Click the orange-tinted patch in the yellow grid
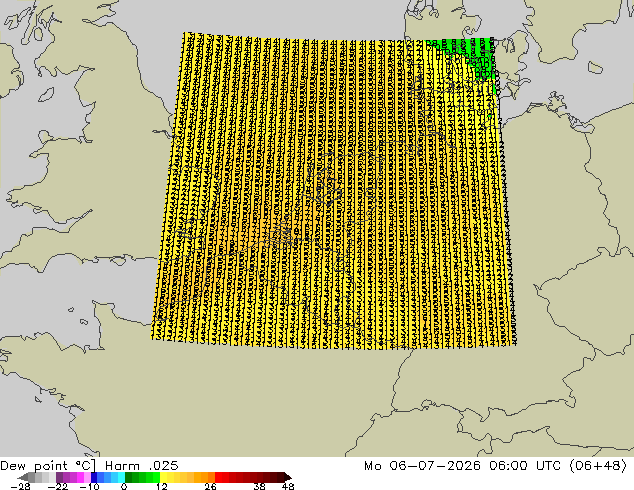 pyautogui.click(x=247, y=234)
